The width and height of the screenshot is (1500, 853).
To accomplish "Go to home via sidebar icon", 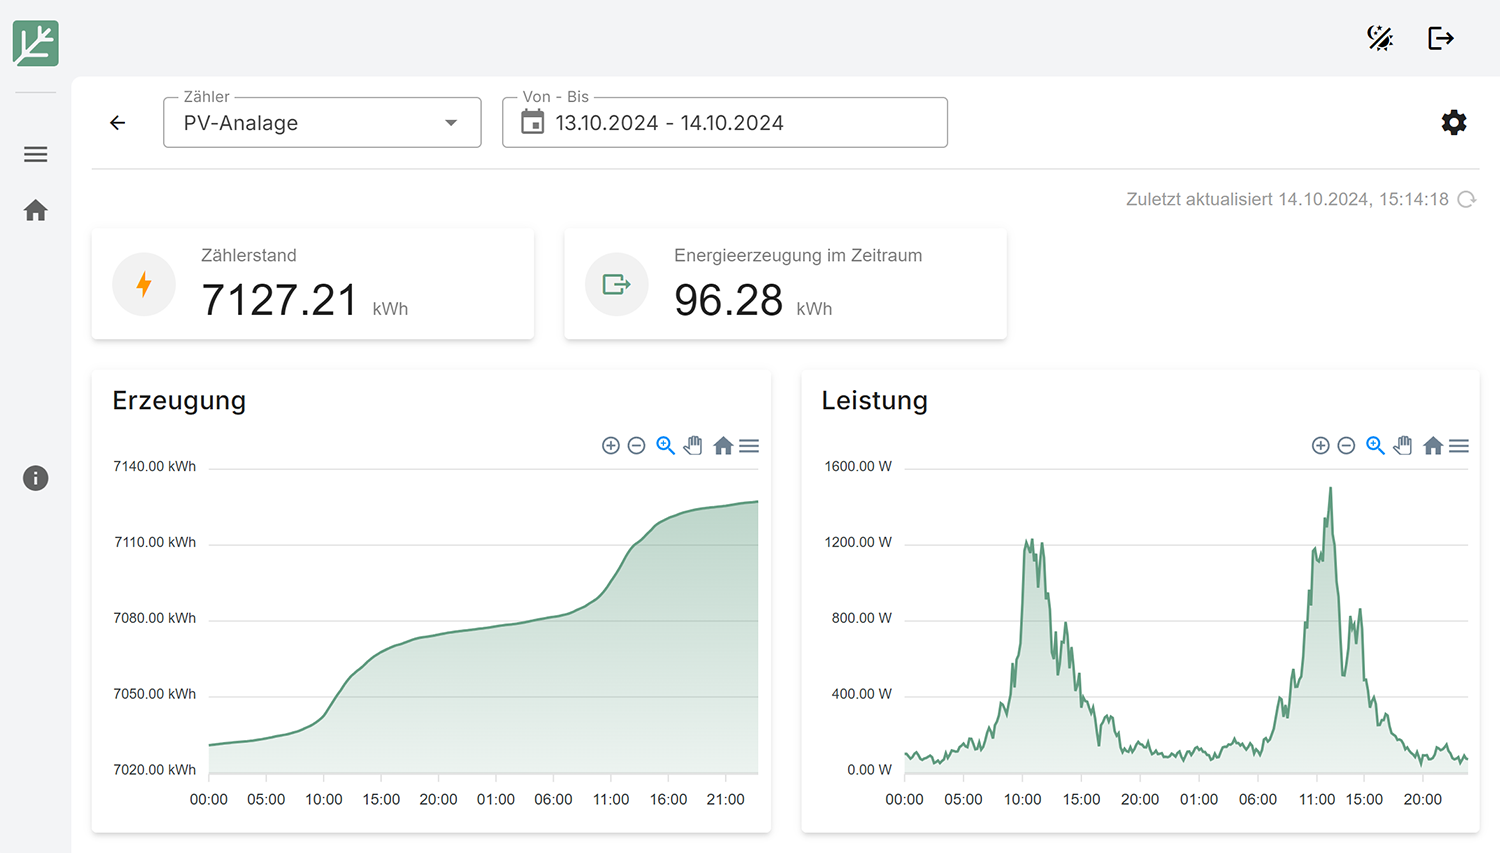I will [36, 210].
